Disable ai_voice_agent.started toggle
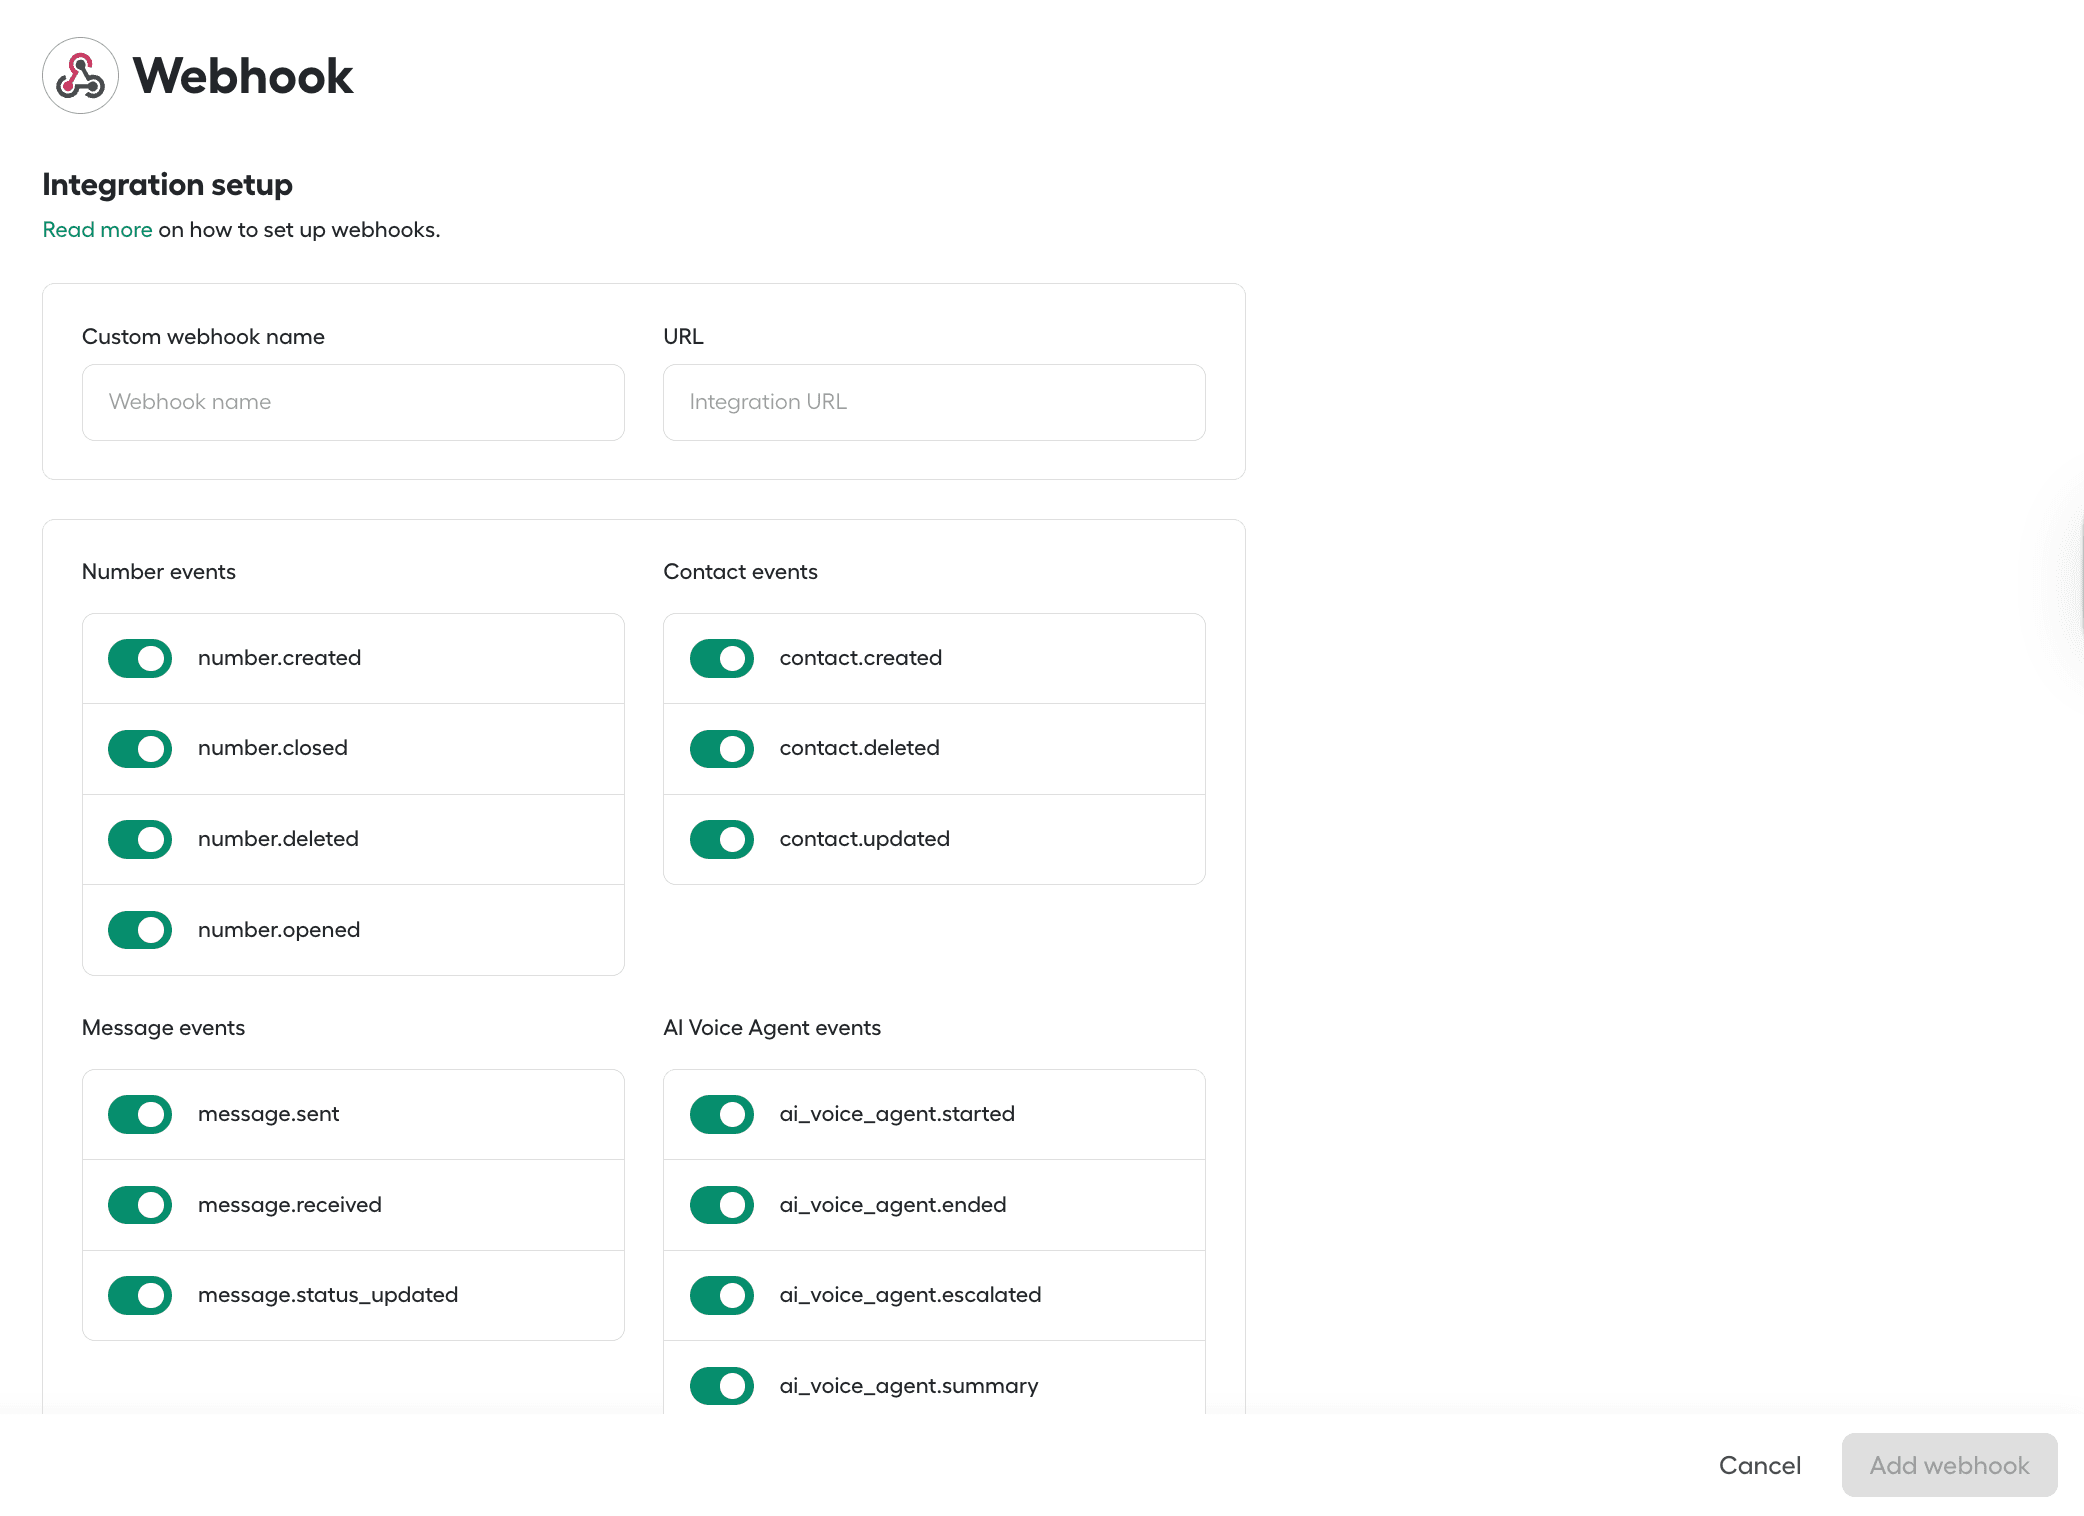This screenshot has width=2084, height=1516. tap(721, 1115)
